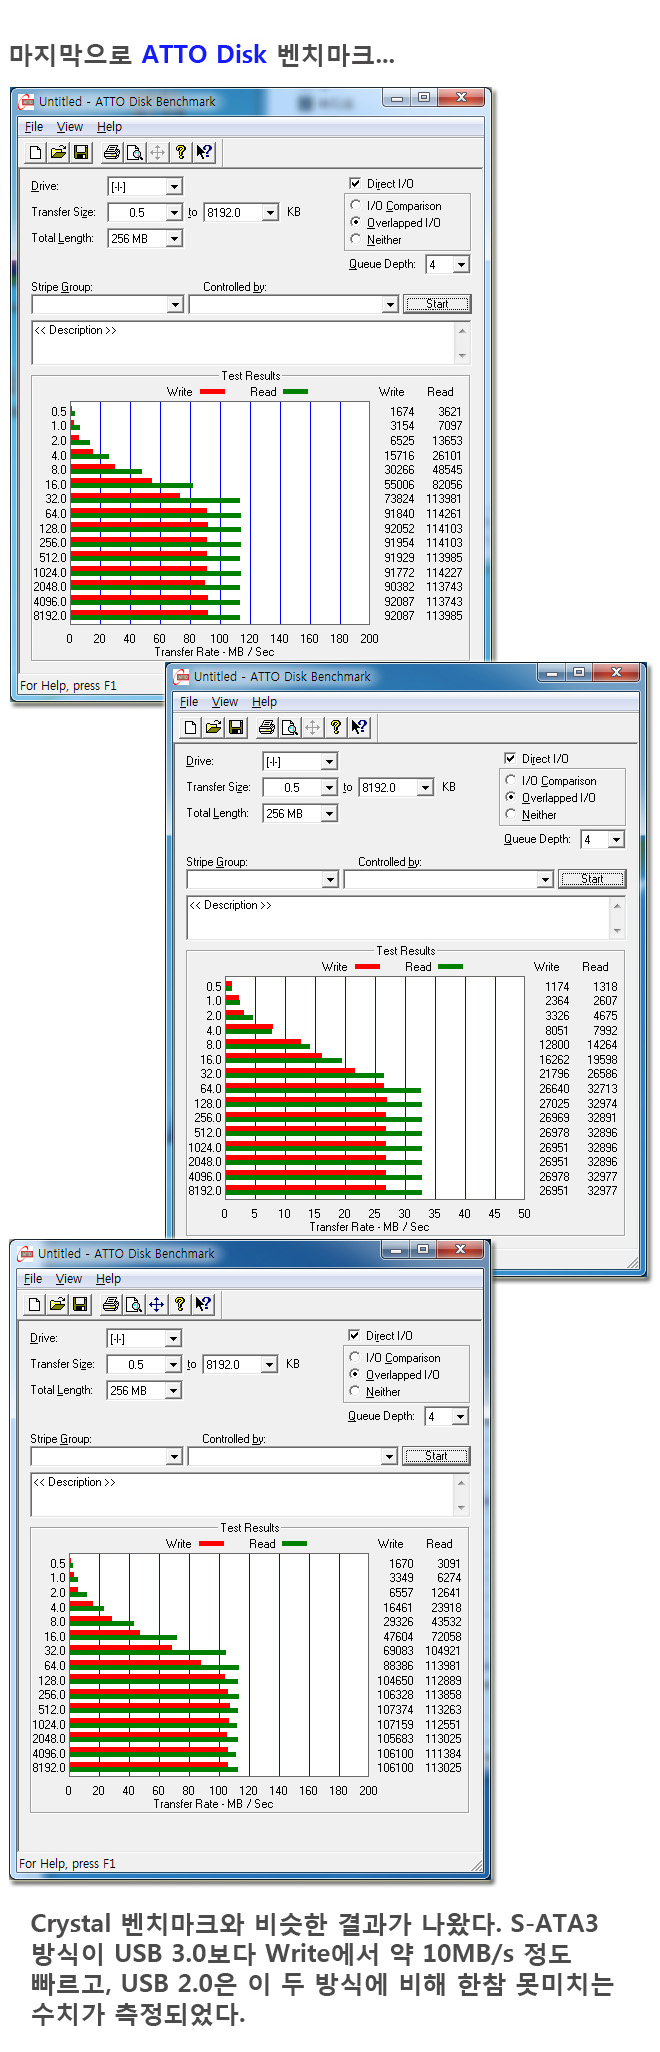Select Neither radio in middle ATTO window

click(511, 814)
